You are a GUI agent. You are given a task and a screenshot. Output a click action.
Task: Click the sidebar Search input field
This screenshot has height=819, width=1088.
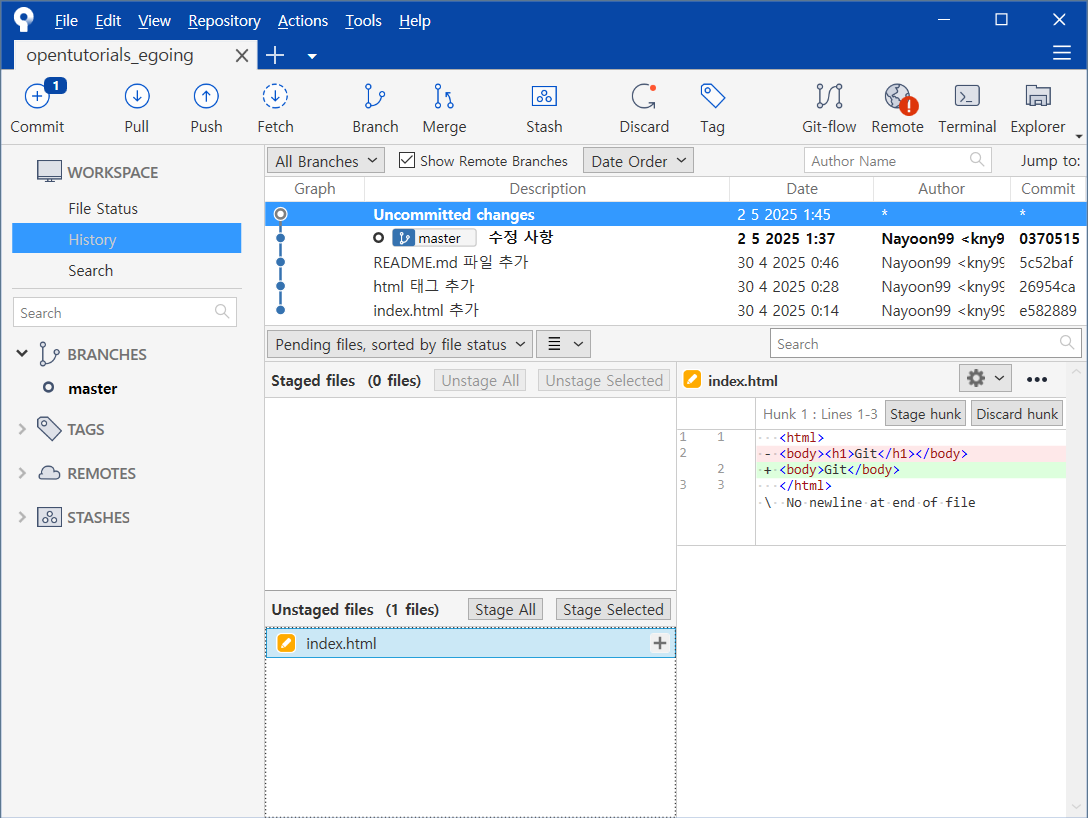(x=125, y=312)
